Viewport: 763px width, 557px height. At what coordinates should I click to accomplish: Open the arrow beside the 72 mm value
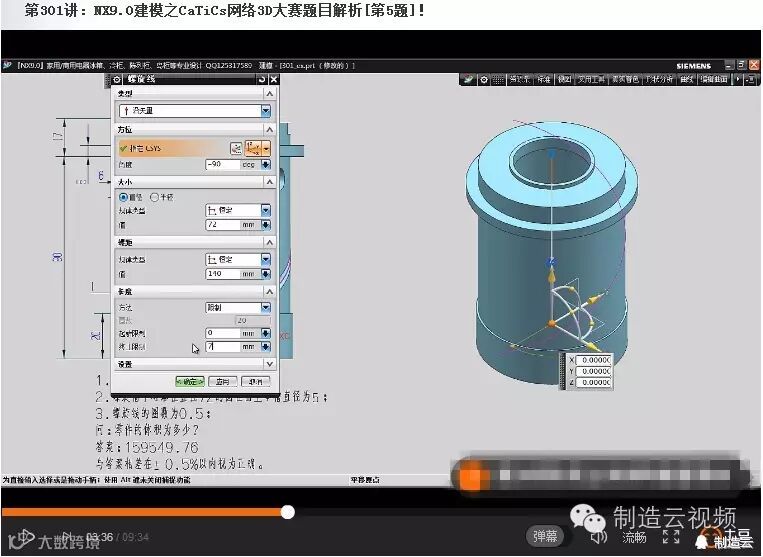[x=266, y=225]
